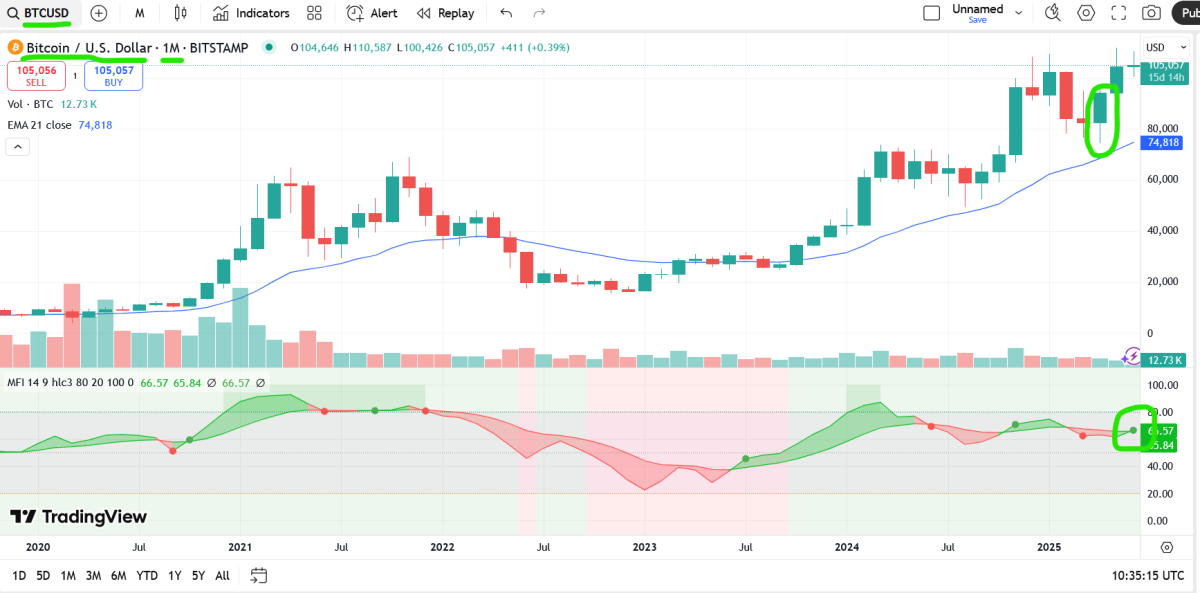
Task: Select the 3M time range
Action: (x=93, y=575)
